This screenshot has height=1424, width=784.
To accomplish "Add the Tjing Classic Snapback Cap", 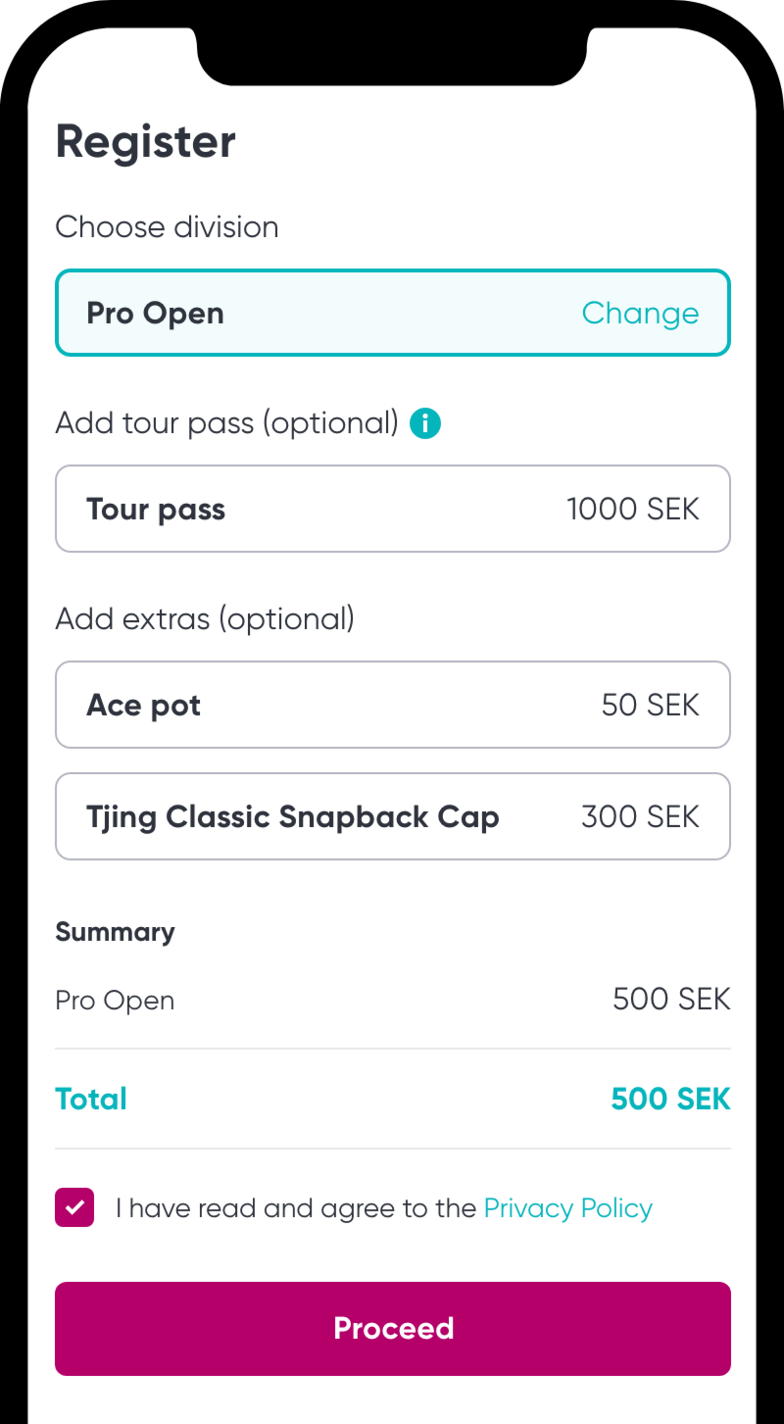I will [392, 817].
